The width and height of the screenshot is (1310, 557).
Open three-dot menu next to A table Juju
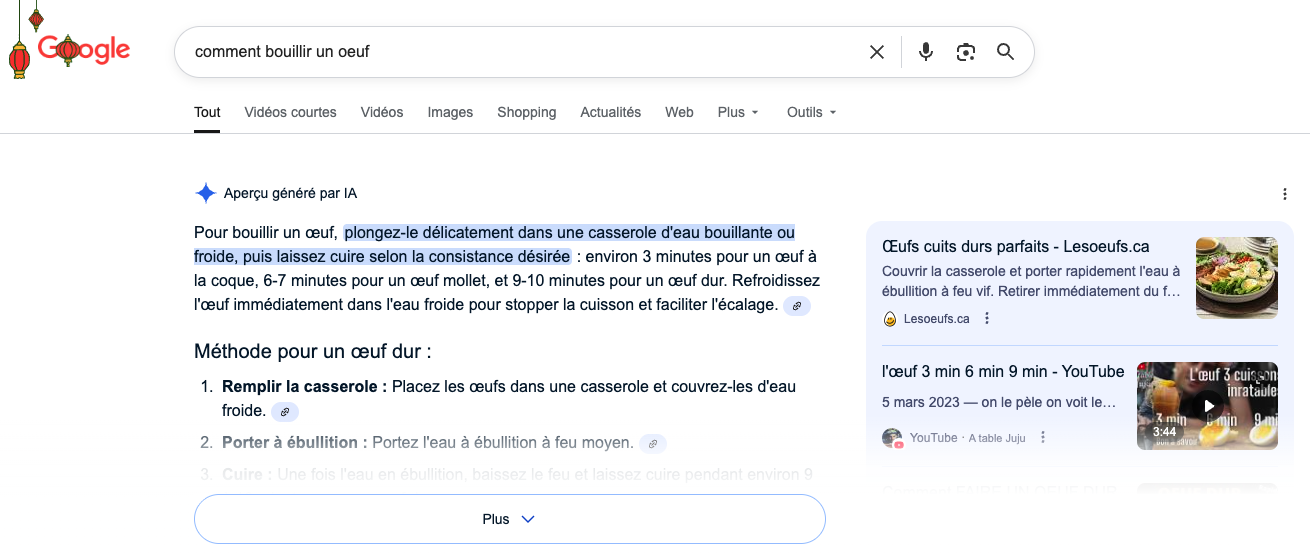pos(1043,438)
